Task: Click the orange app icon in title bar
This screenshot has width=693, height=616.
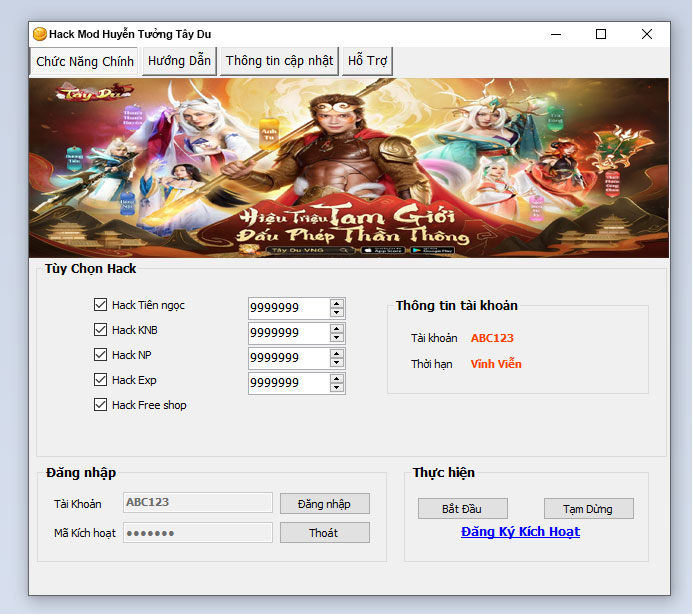Action: (40, 34)
